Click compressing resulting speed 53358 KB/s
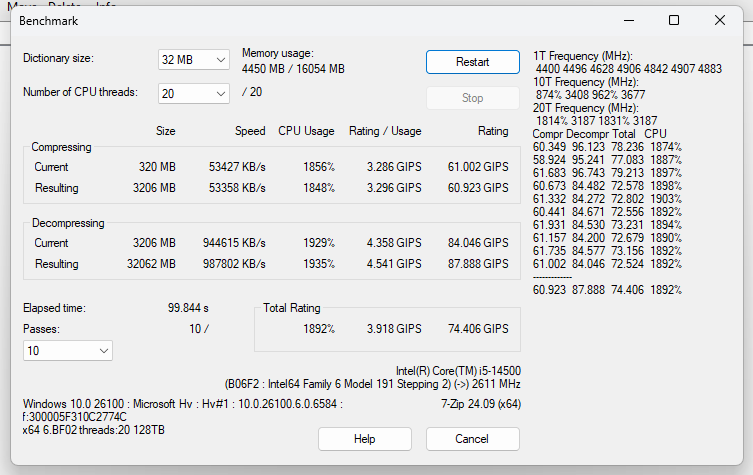 click(x=237, y=188)
